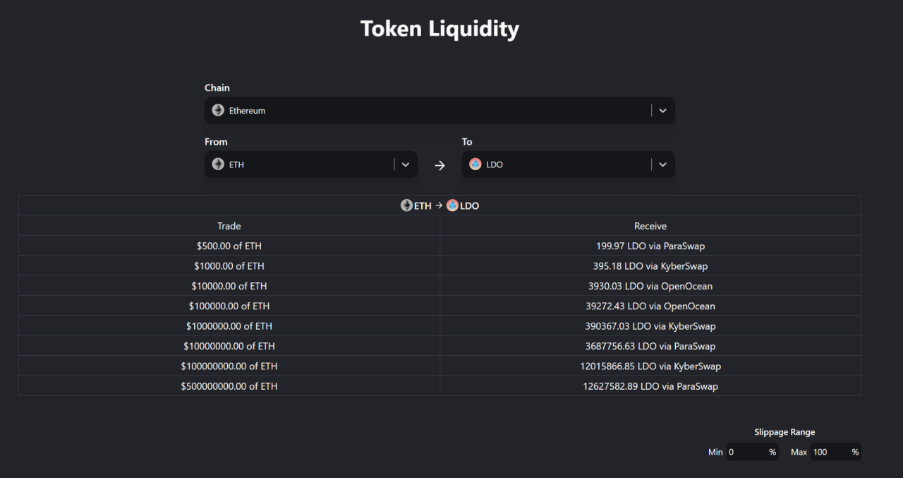Select the Ethereum chain combo box

tap(439, 111)
